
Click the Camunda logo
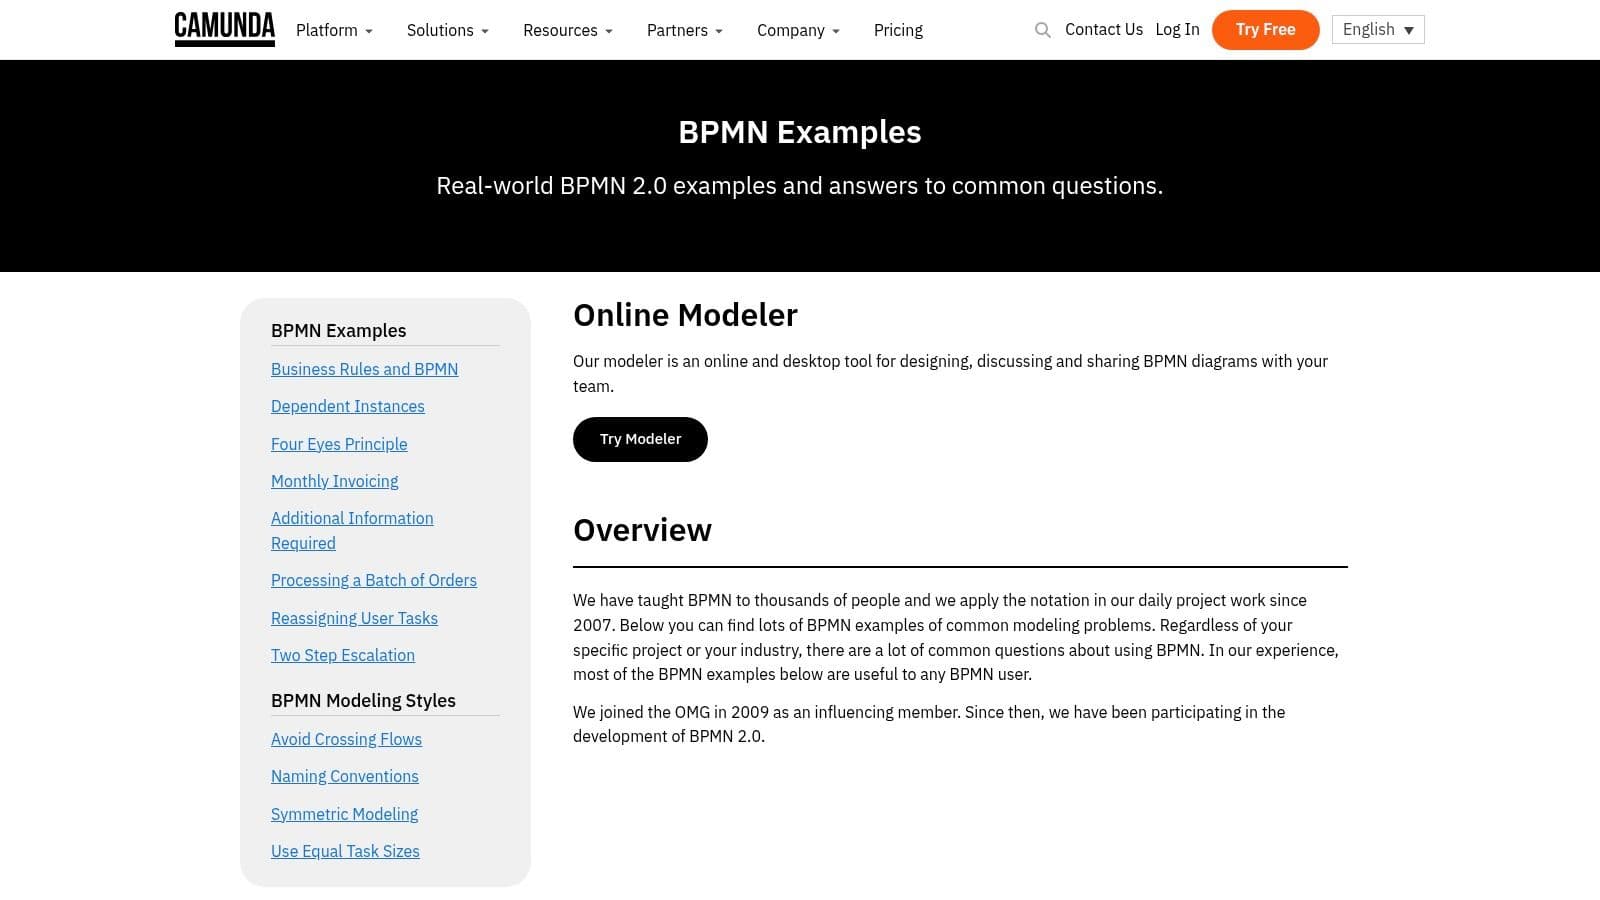(x=224, y=29)
